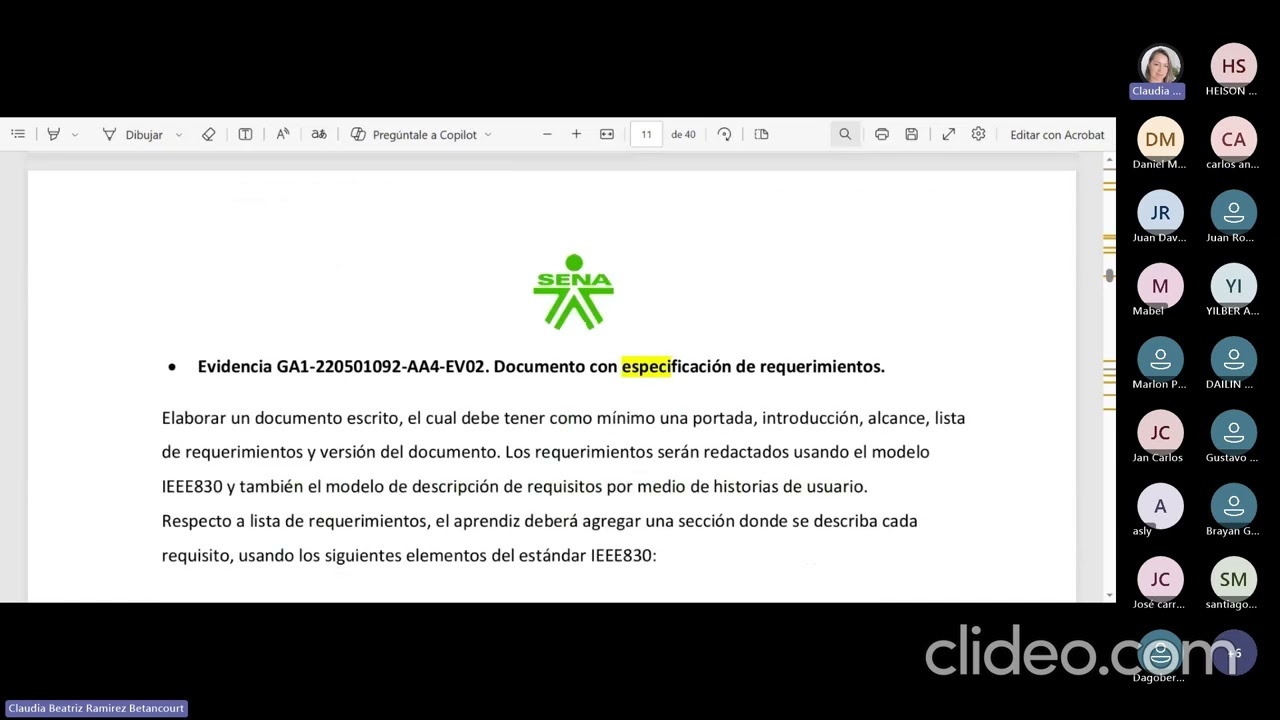The image size is (1280, 720).
Task: Click 'de 40' page count text
Action: coord(683,134)
